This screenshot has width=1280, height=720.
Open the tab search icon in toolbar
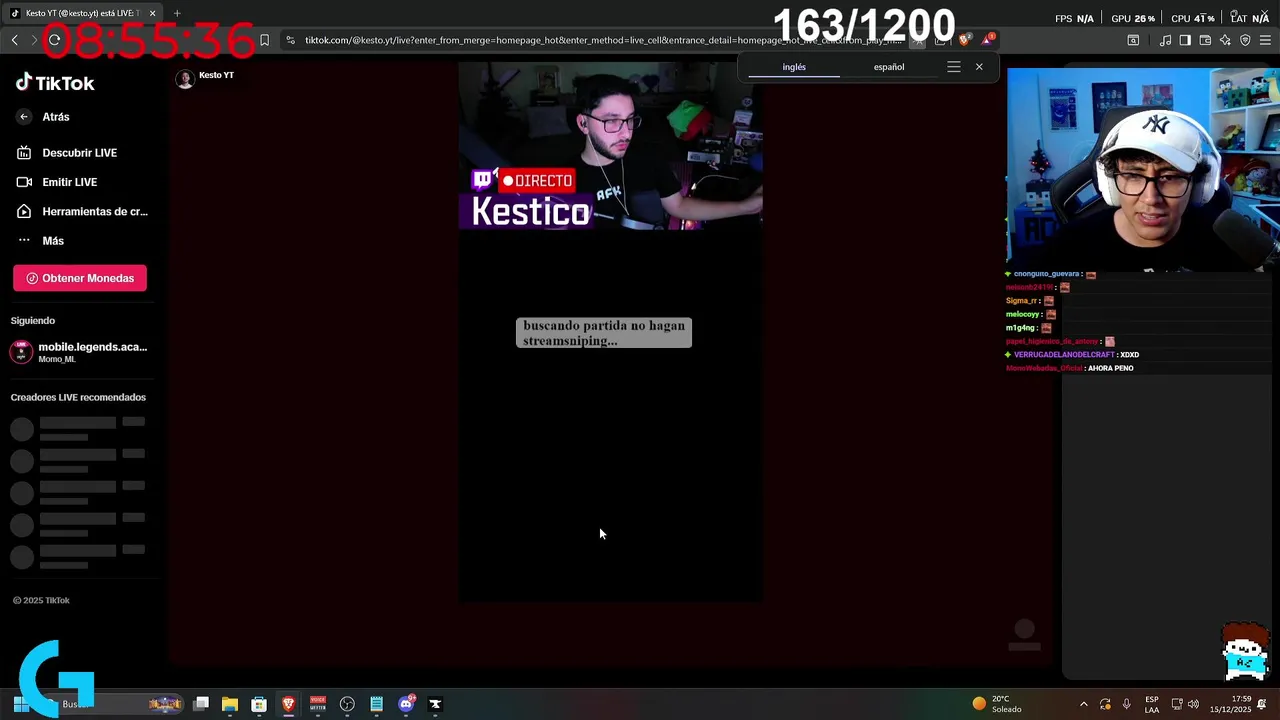tap(1133, 40)
